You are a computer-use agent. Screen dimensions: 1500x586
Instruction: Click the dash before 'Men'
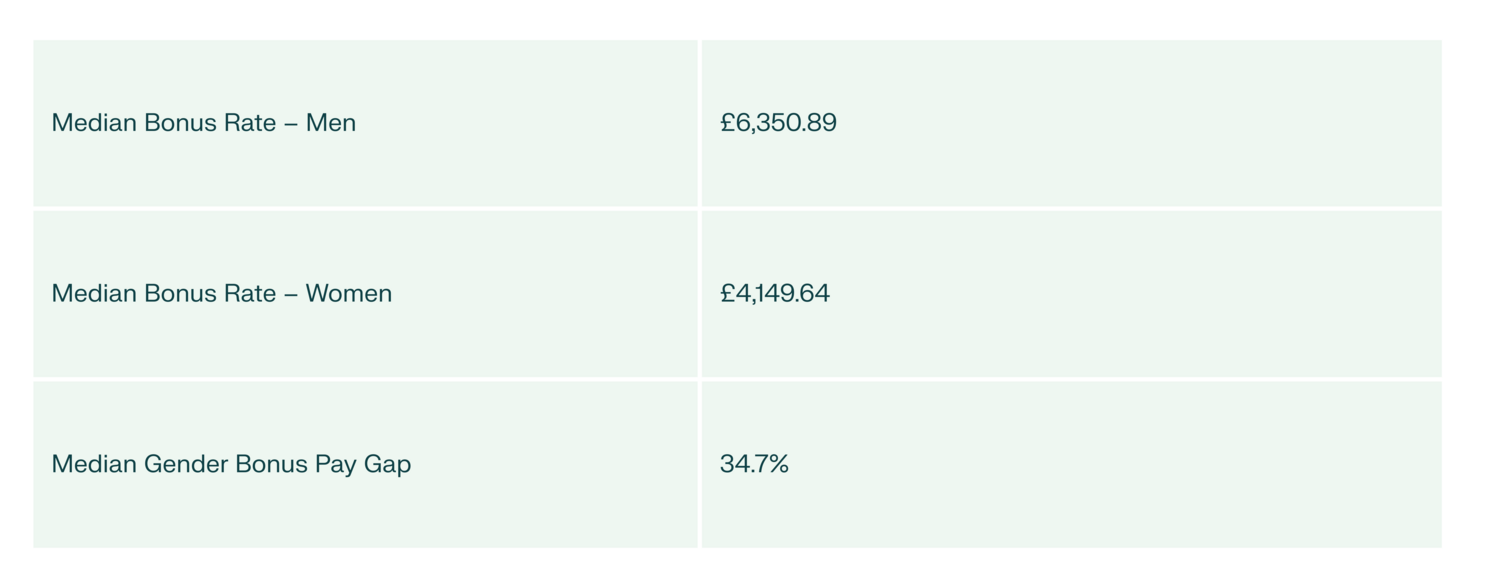(x=291, y=123)
